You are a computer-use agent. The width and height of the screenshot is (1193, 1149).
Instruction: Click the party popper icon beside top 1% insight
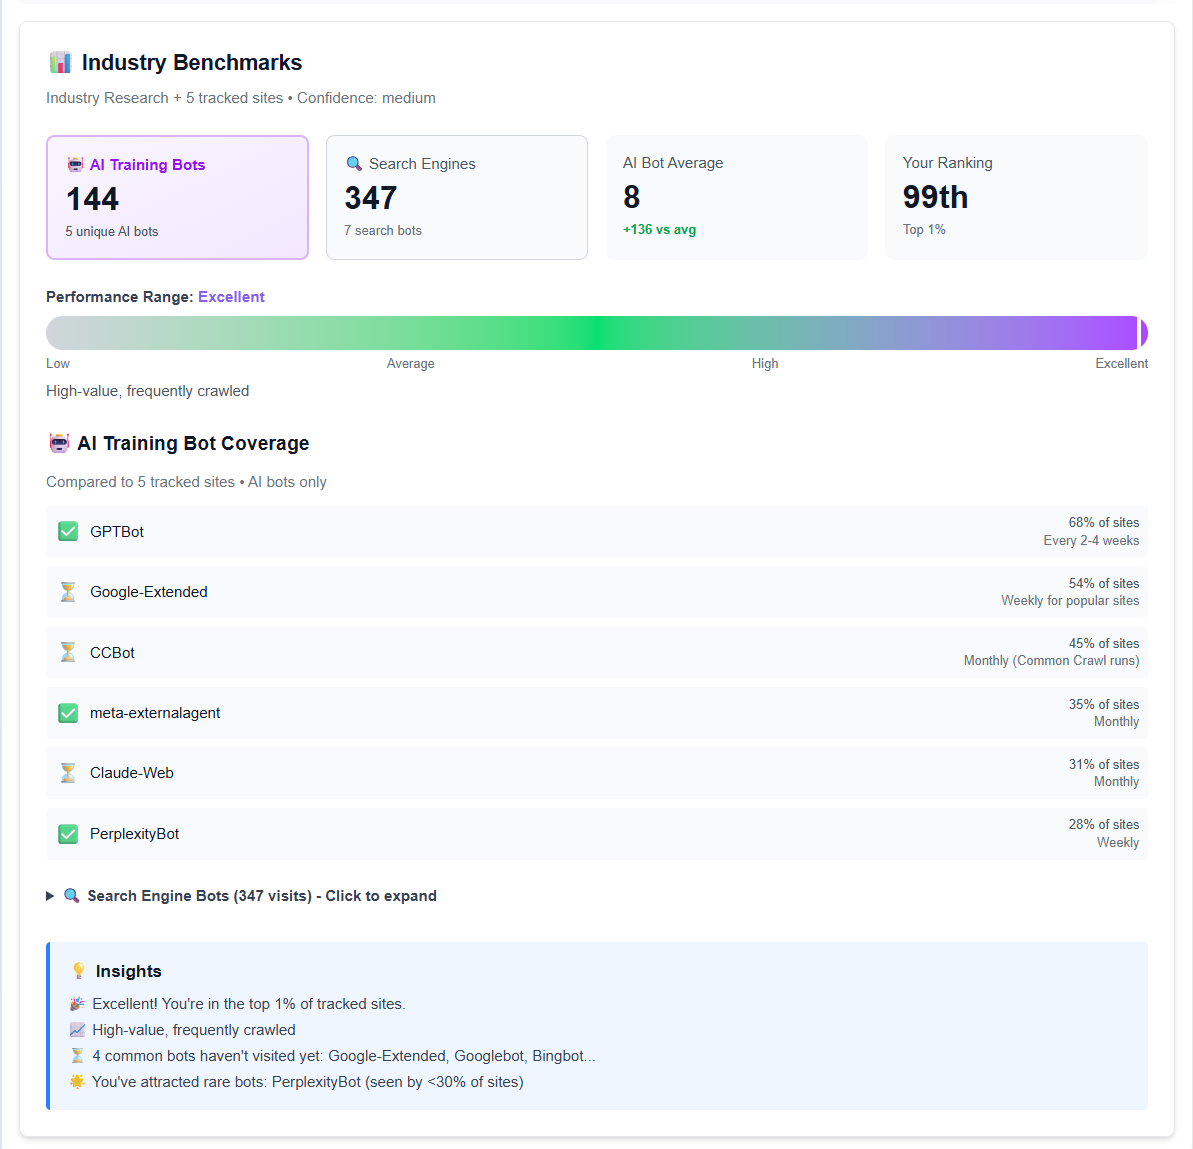tap(76, 1003)
